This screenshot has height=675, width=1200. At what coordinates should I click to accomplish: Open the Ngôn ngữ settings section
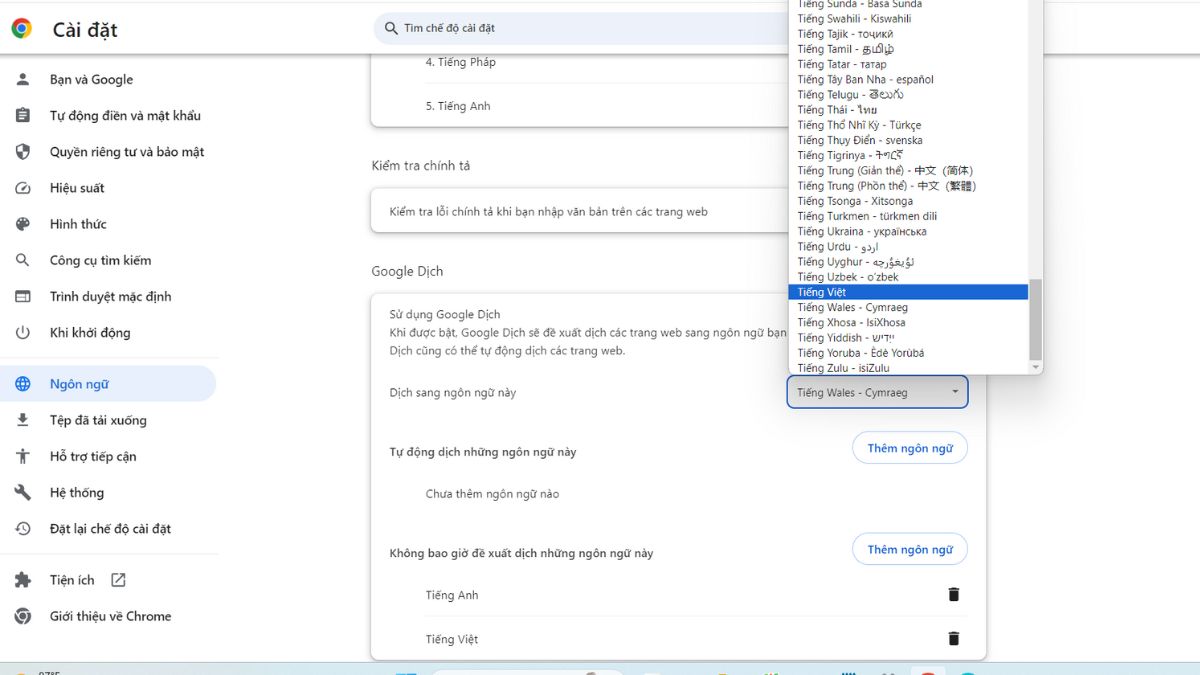[x=108, y=384]
